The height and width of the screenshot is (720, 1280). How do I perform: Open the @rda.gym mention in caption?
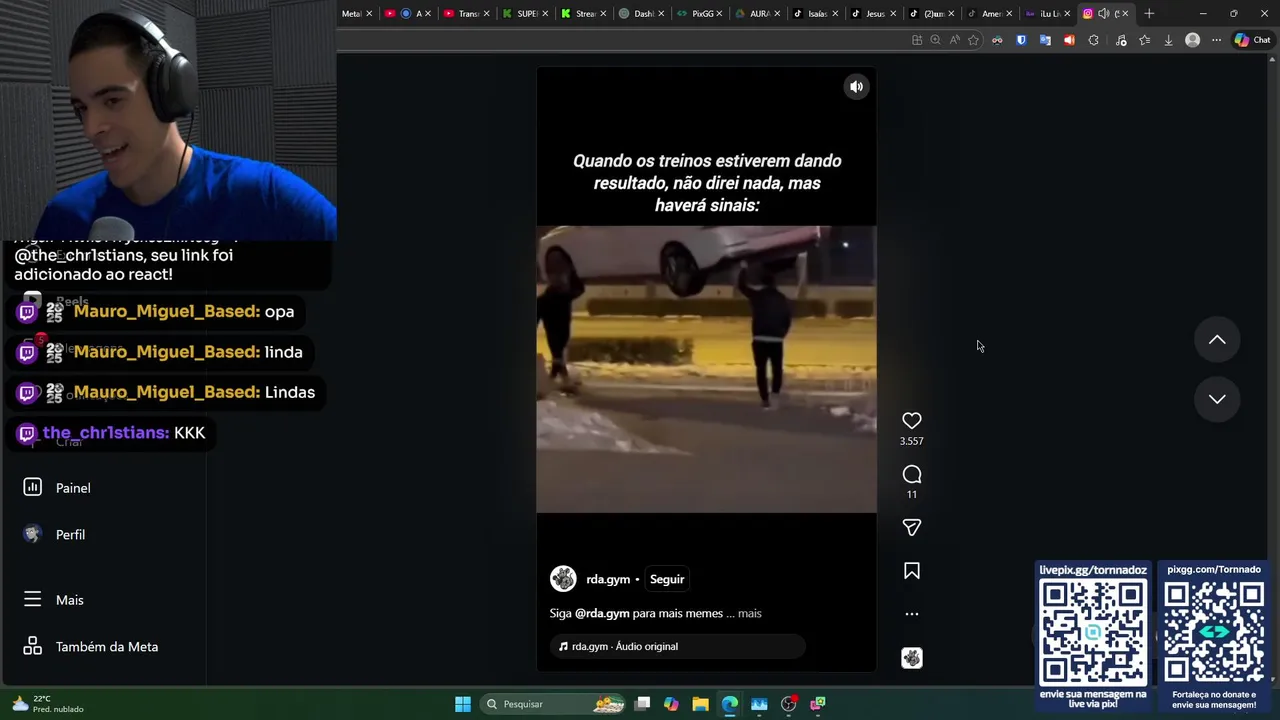point(602,613)
